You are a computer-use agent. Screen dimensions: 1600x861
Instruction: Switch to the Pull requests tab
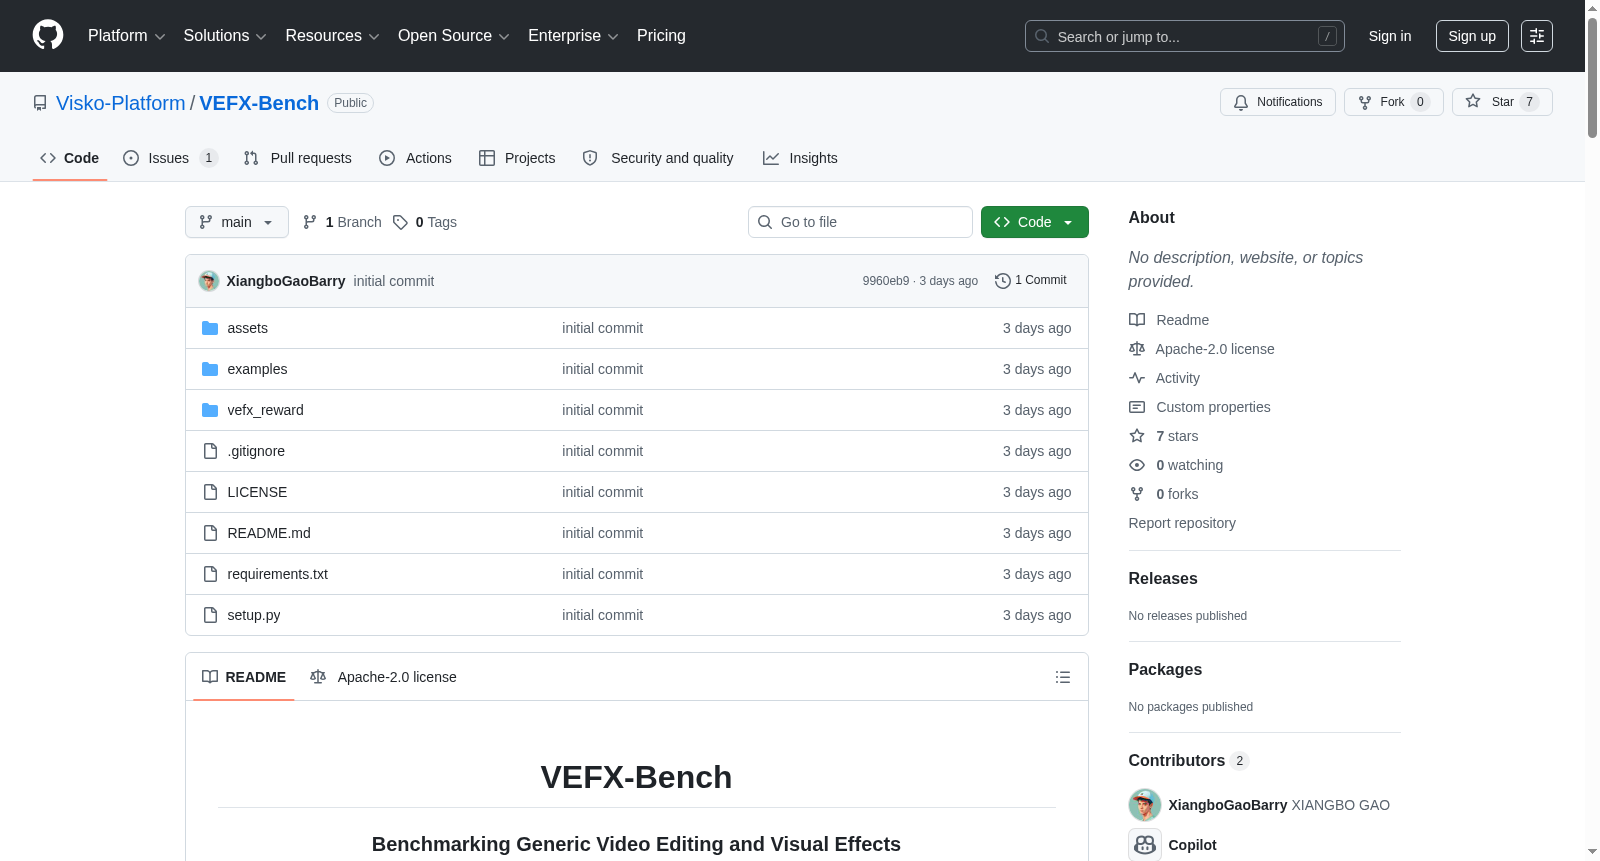298,158
